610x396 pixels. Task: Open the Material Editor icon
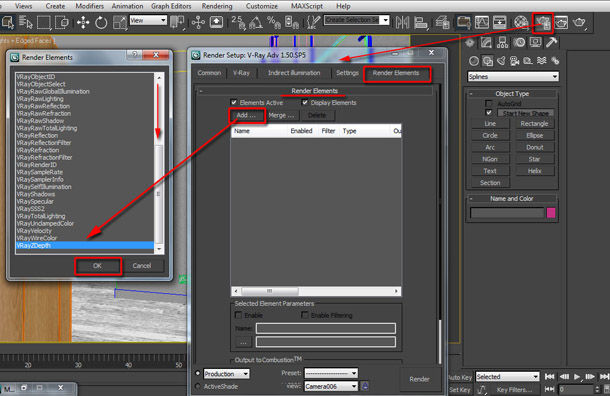pos(521,22)
